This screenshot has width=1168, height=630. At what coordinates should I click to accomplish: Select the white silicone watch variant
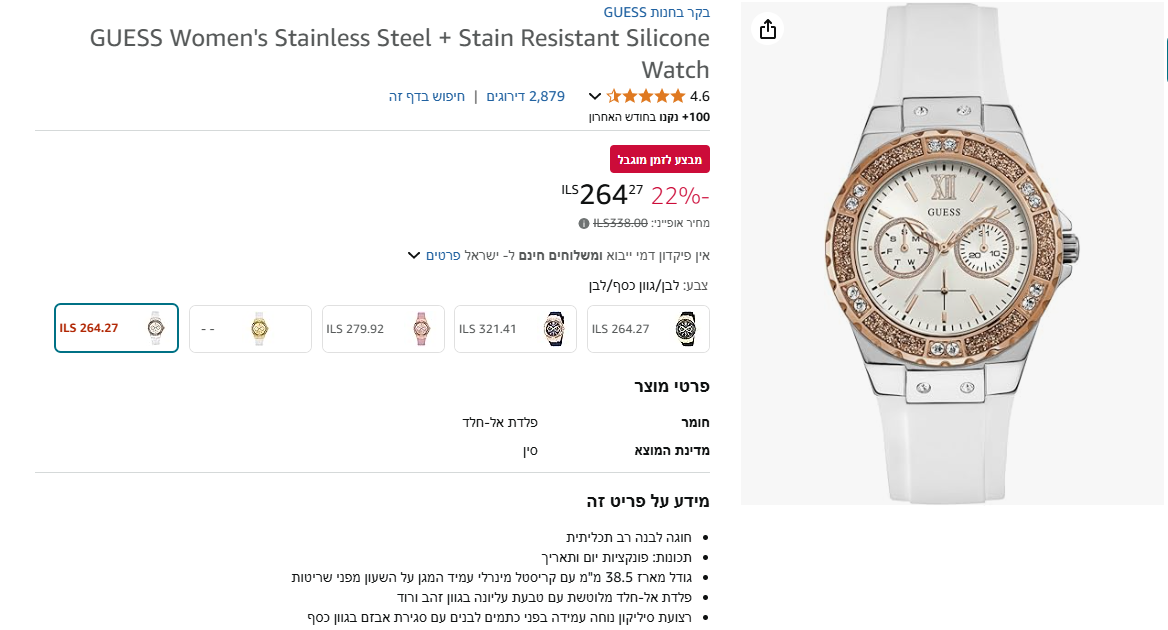pos(116,328)
